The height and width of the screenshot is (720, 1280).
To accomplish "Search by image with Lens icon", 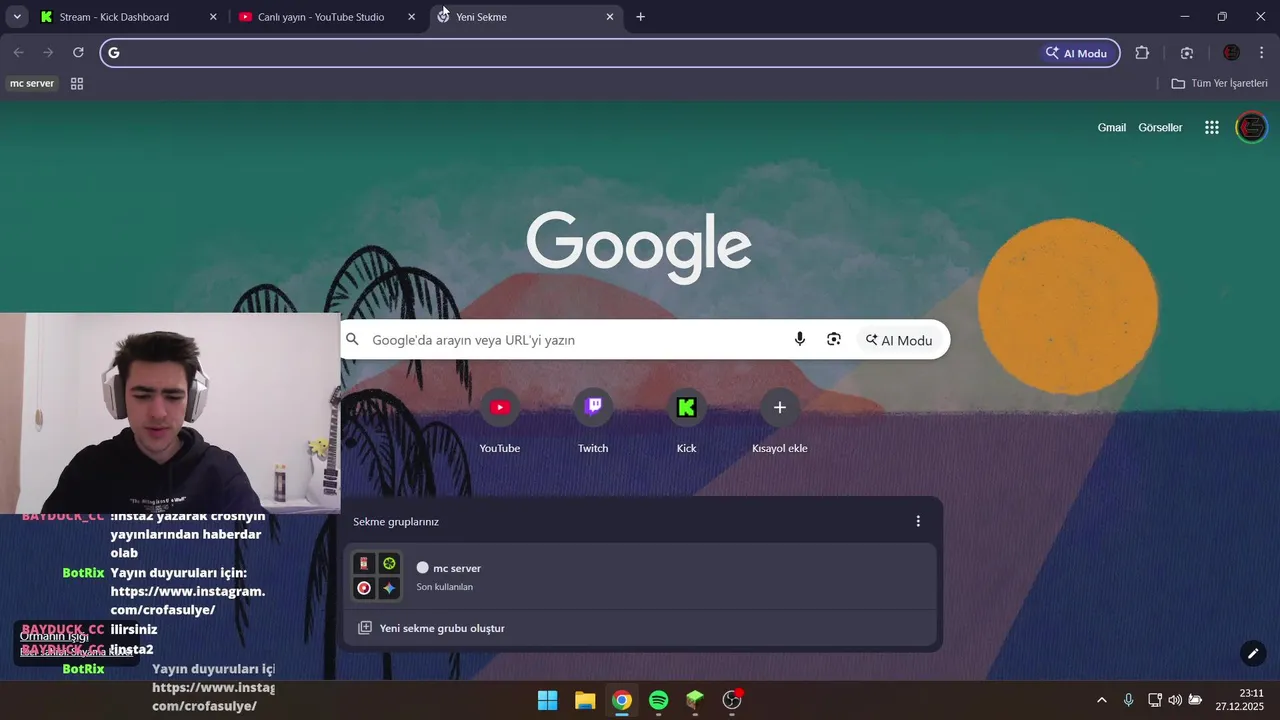I will [834, 340].
